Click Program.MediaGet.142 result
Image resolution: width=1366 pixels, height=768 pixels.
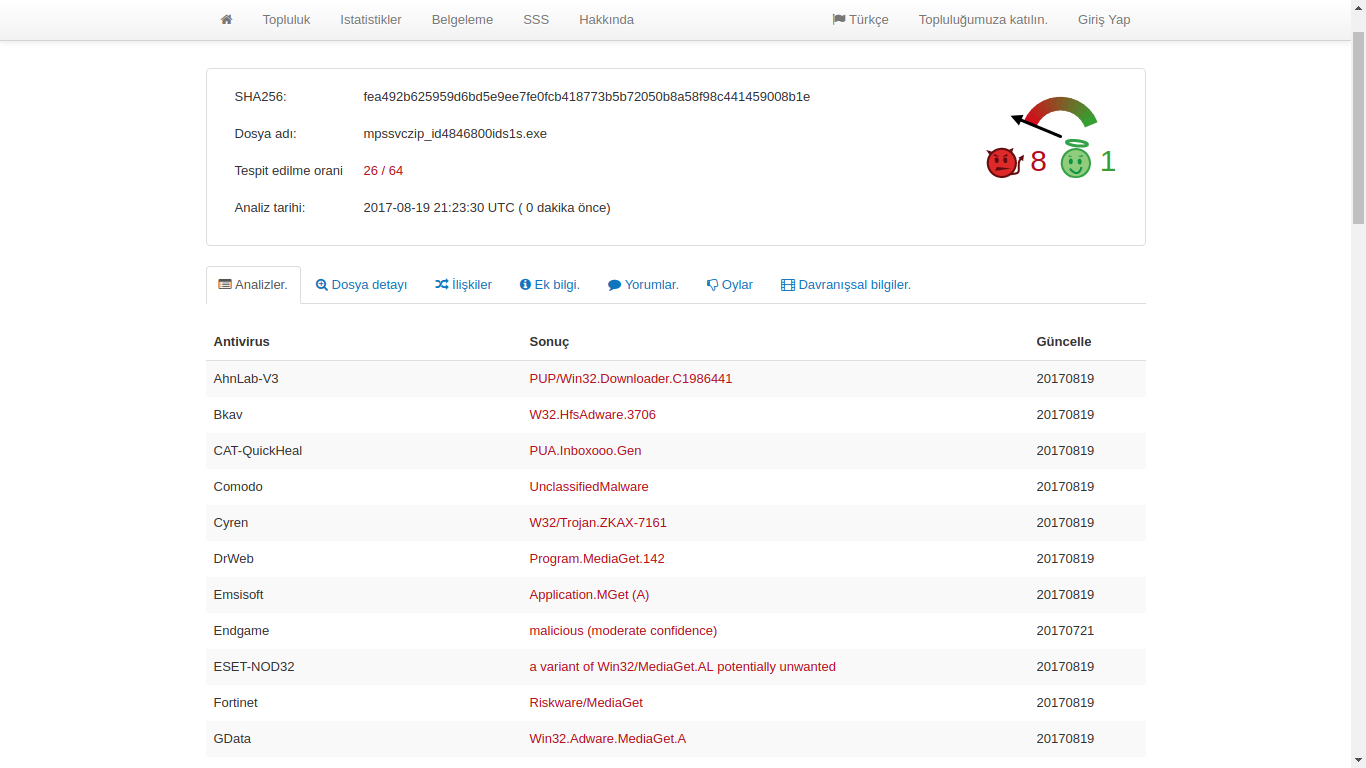click(x=597, y=559)
